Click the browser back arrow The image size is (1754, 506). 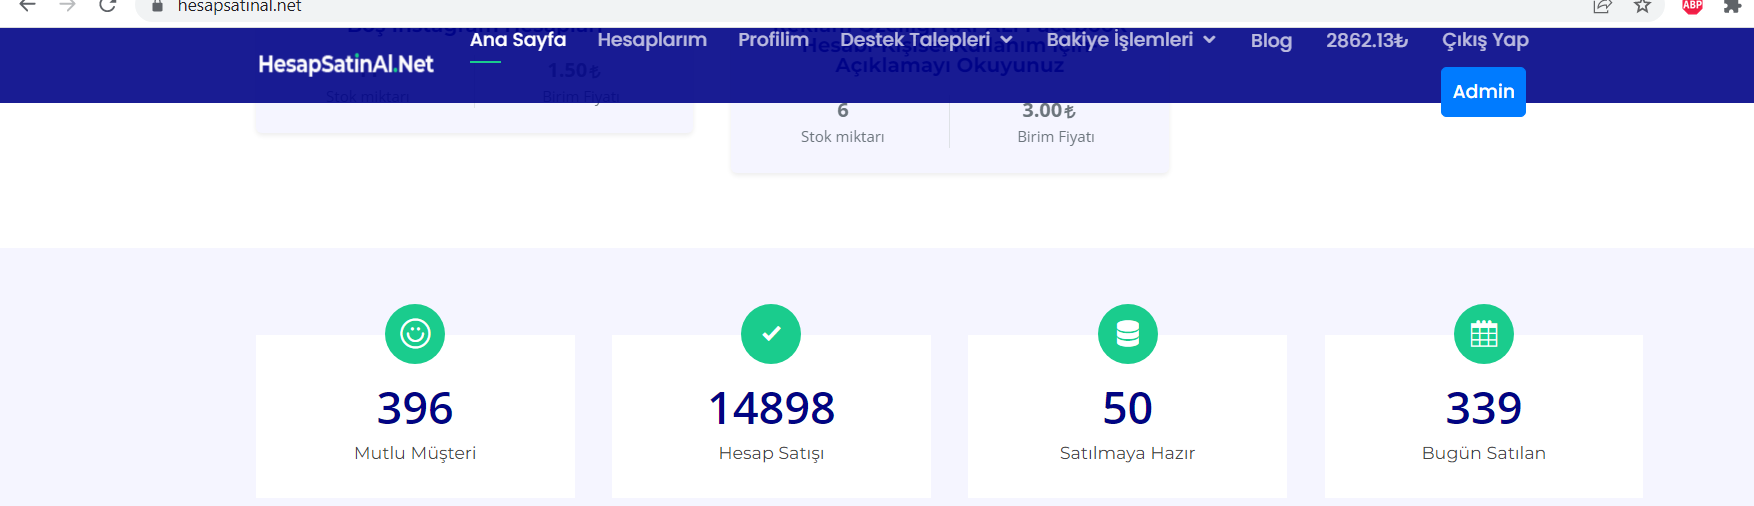tap(27, 6)
